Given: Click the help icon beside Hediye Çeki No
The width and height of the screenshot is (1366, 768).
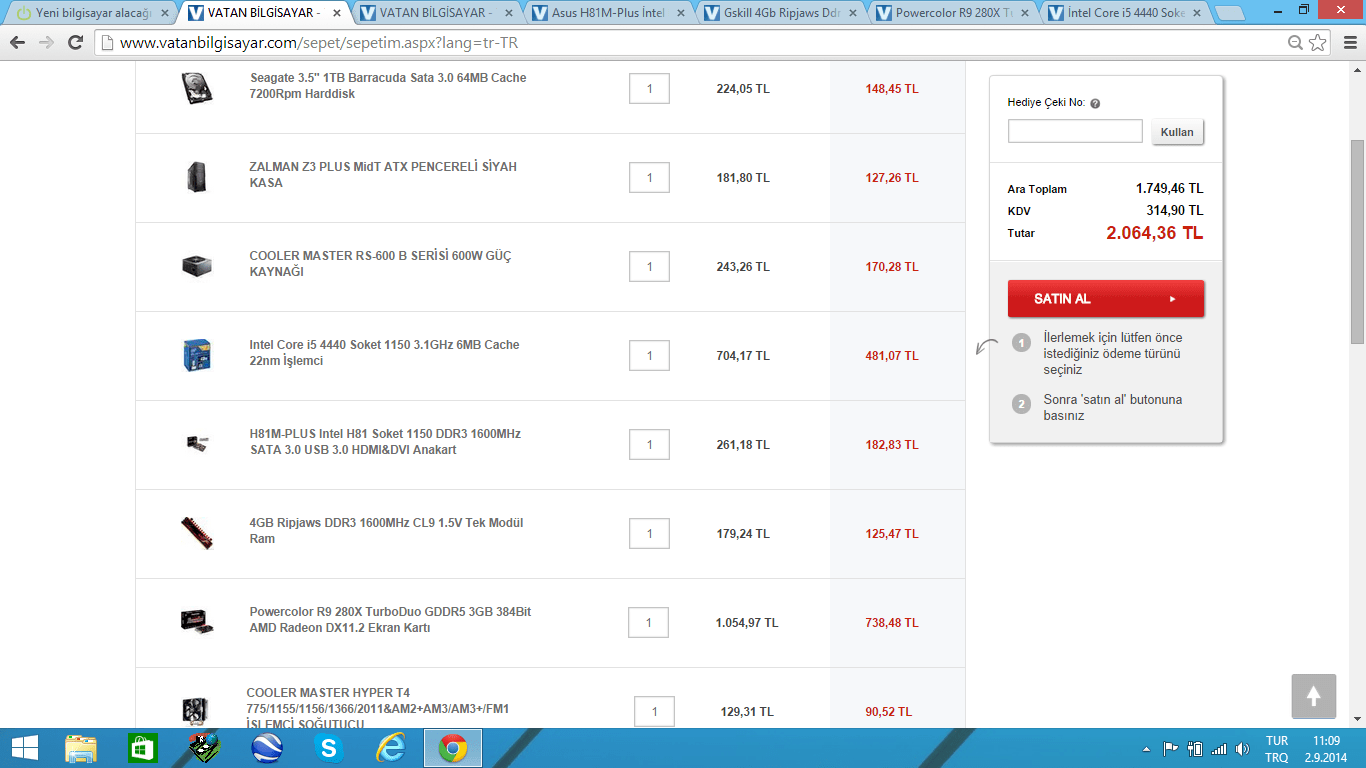Looking at the screenshot, I should [1095, 103].
